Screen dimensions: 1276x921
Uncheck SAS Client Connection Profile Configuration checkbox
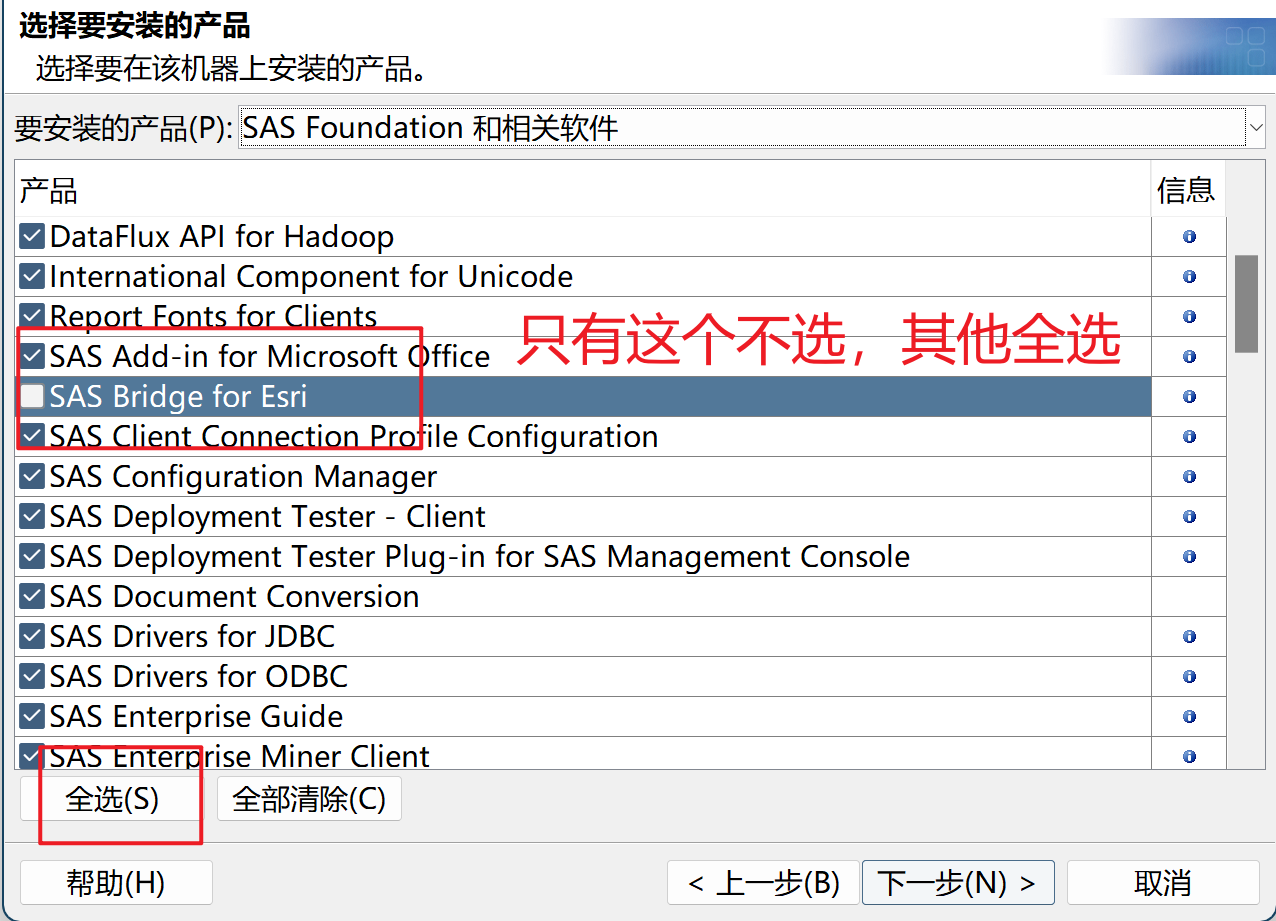32,437
